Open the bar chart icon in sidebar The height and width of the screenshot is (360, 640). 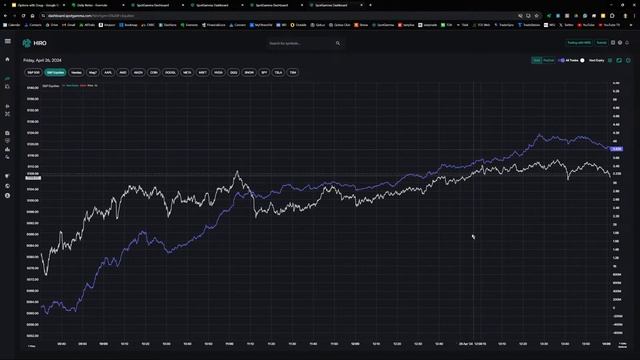click(7, 149)
